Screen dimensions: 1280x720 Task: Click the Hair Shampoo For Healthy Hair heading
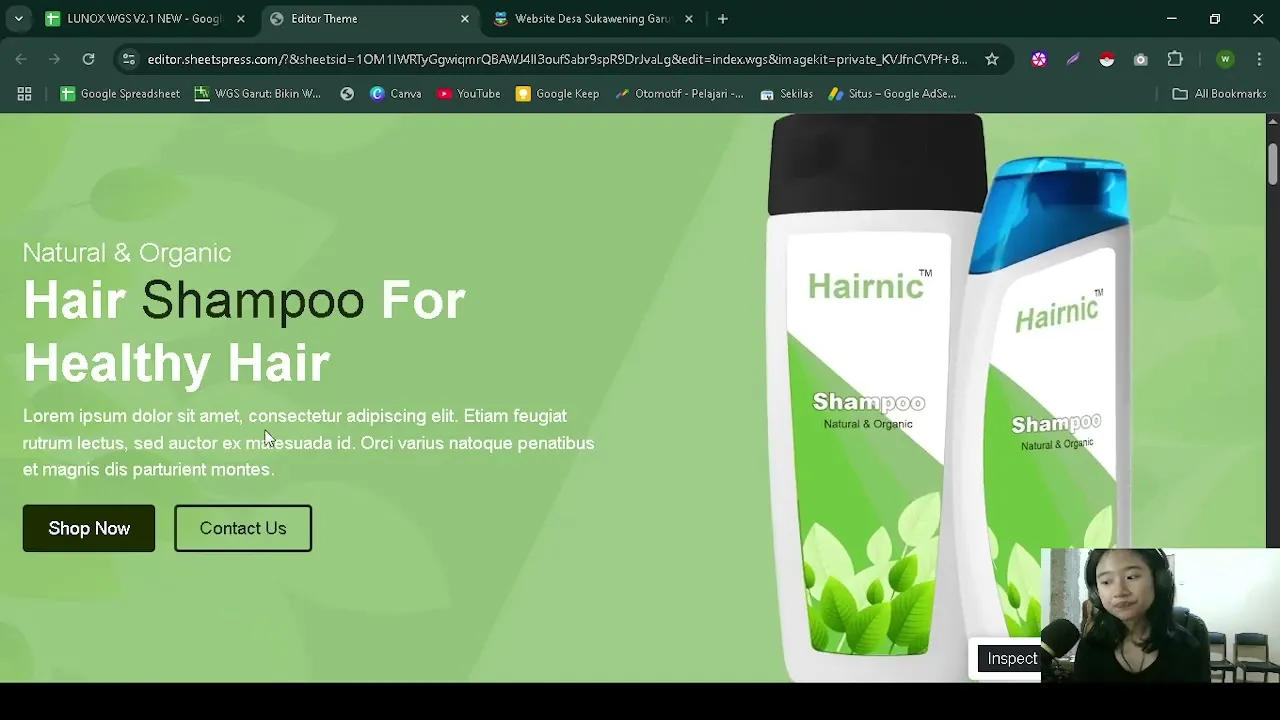click(x=244, y=331)
